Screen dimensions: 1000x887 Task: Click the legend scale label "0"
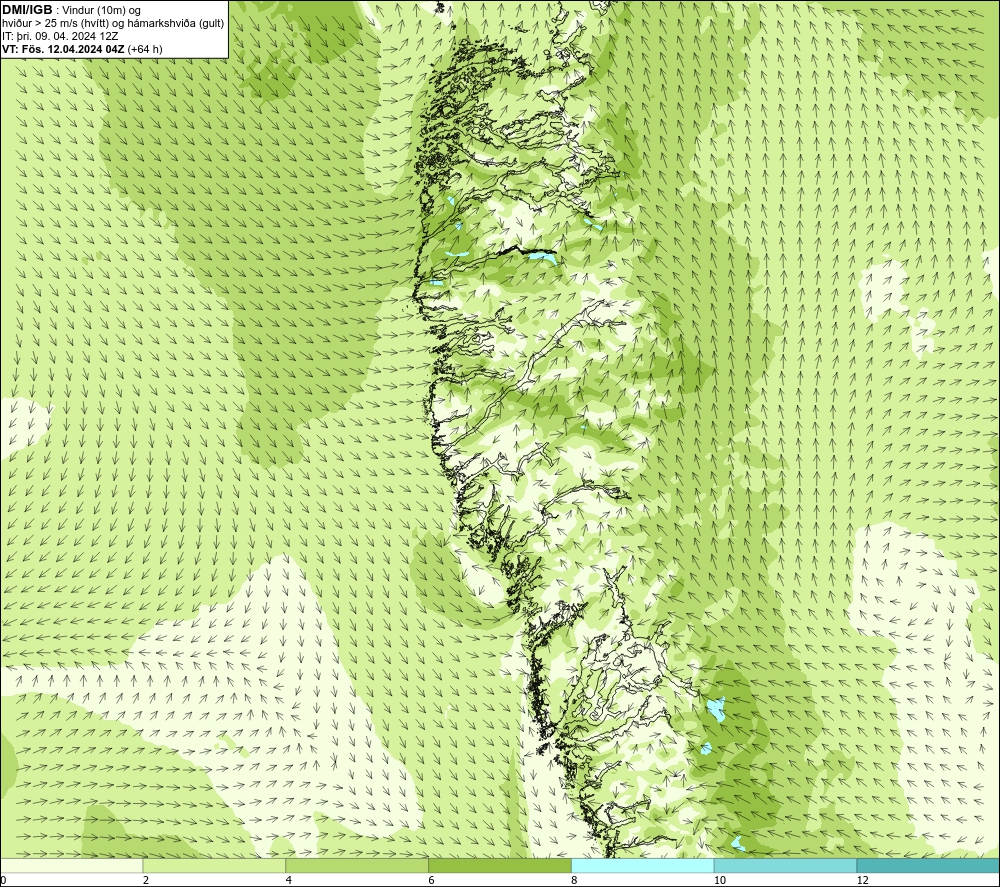click(4, 880)
